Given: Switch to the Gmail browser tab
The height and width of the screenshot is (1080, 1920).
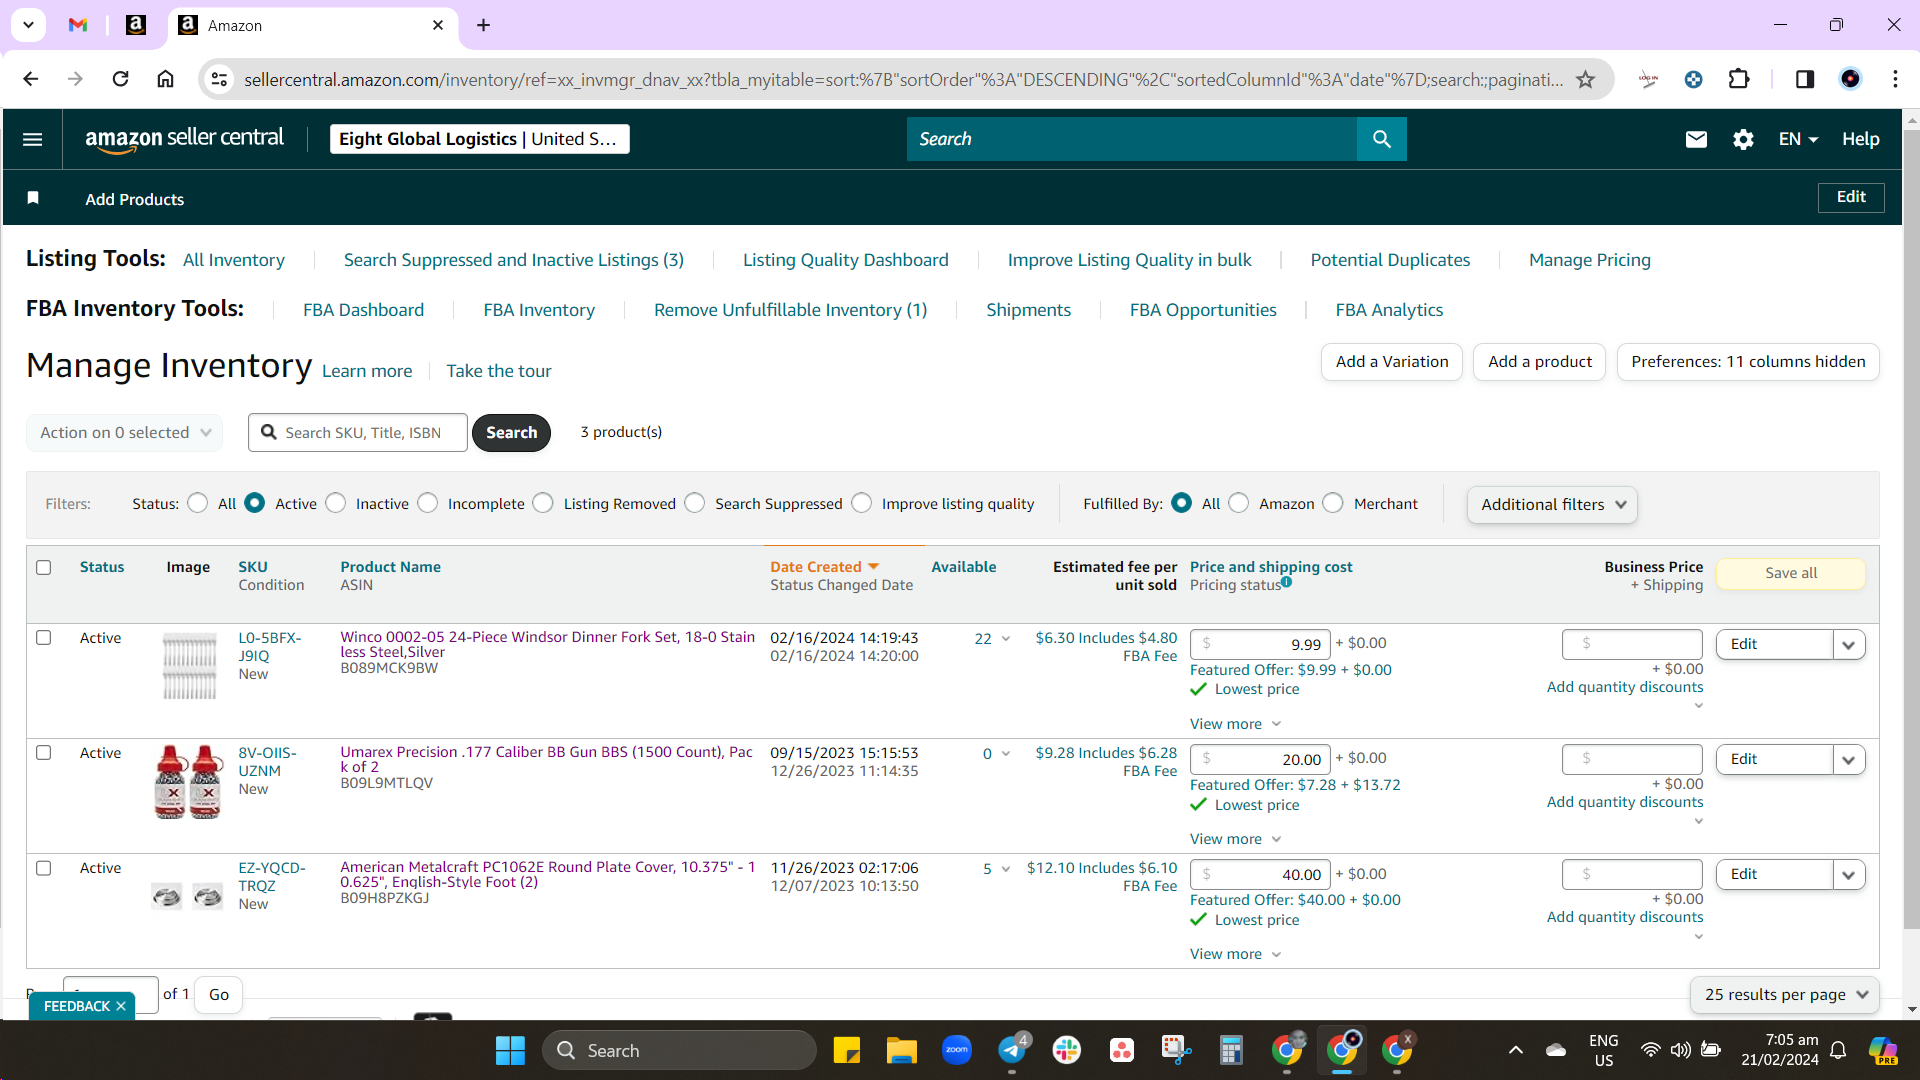Looking at the screenshot, I should coord(78,25).
